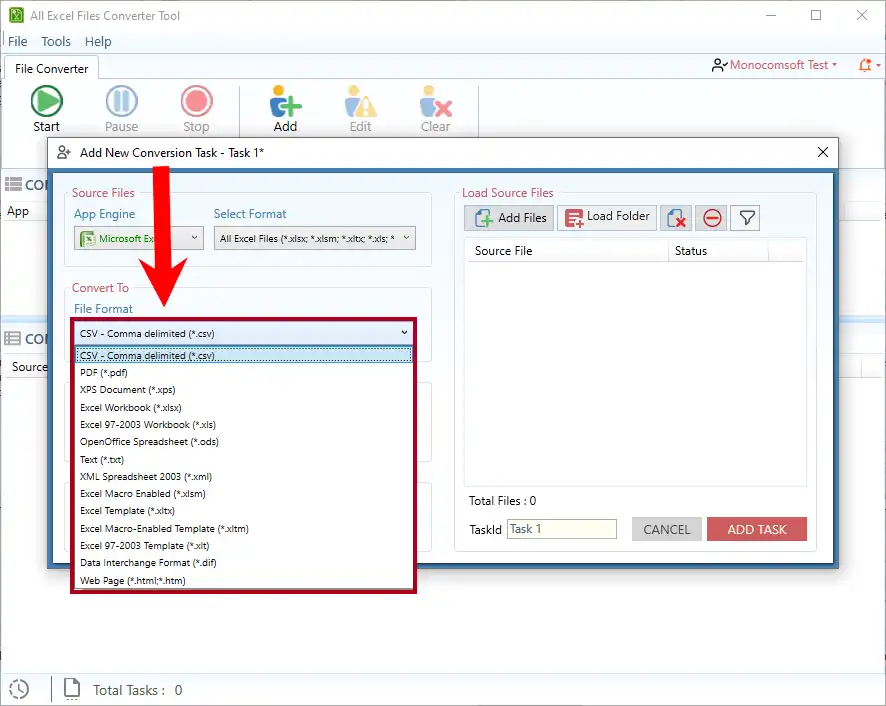Screen dimensions: 886x706
Task: Click the Status column header
Action: pyautogui.click(x=718, y=250)
